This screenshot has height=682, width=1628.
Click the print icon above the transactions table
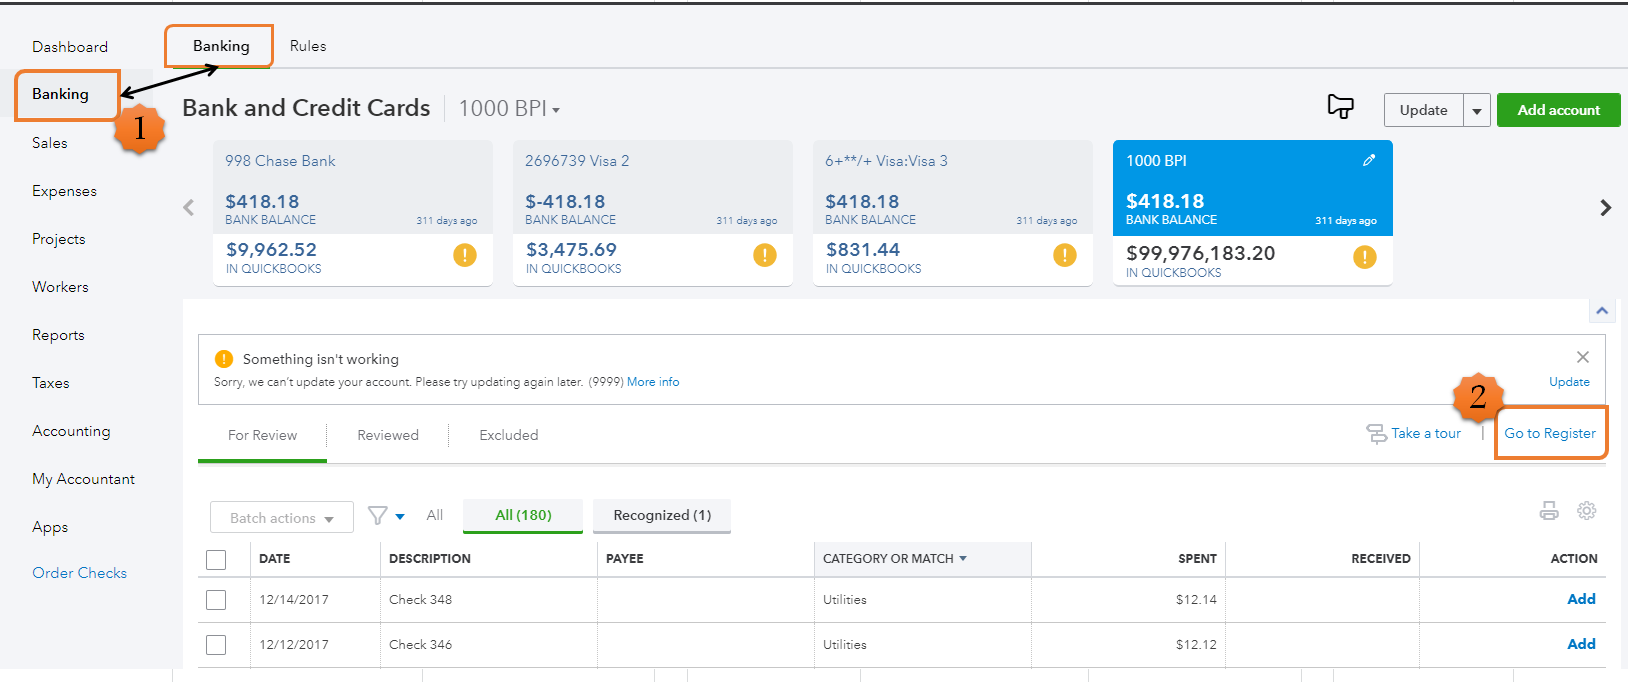pyautogui.click(x=1549, y=511)
